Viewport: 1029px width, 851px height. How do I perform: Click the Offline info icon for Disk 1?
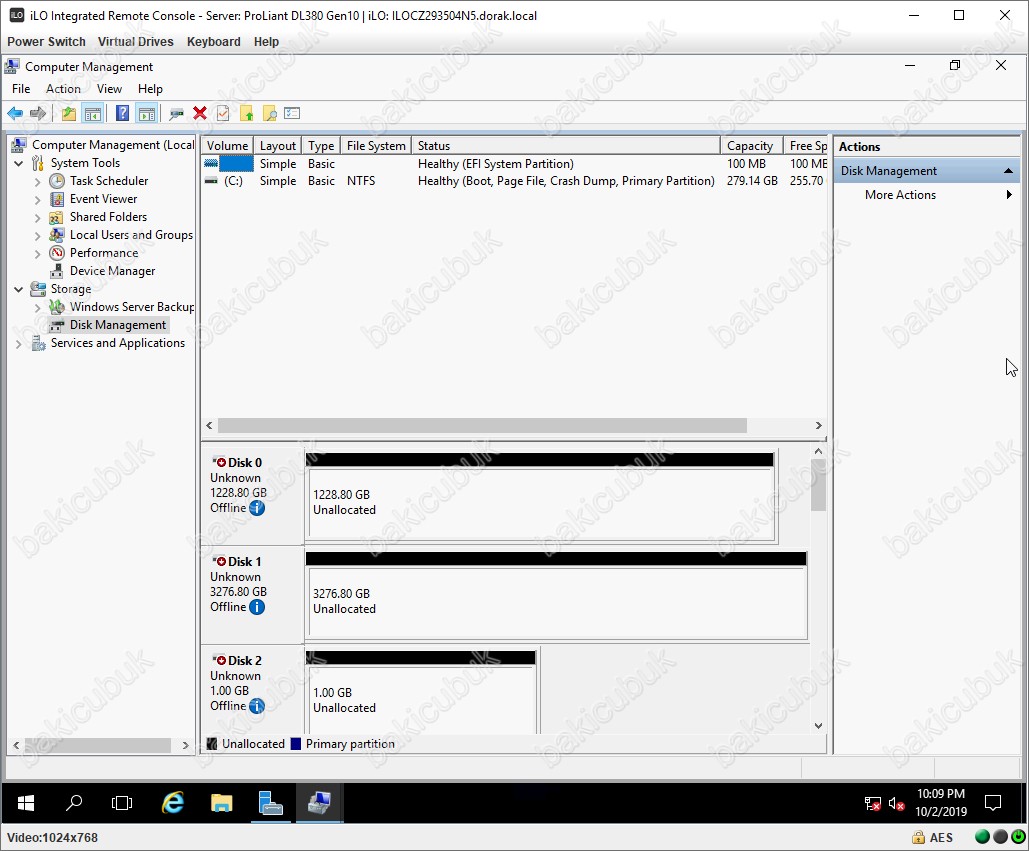257,607
